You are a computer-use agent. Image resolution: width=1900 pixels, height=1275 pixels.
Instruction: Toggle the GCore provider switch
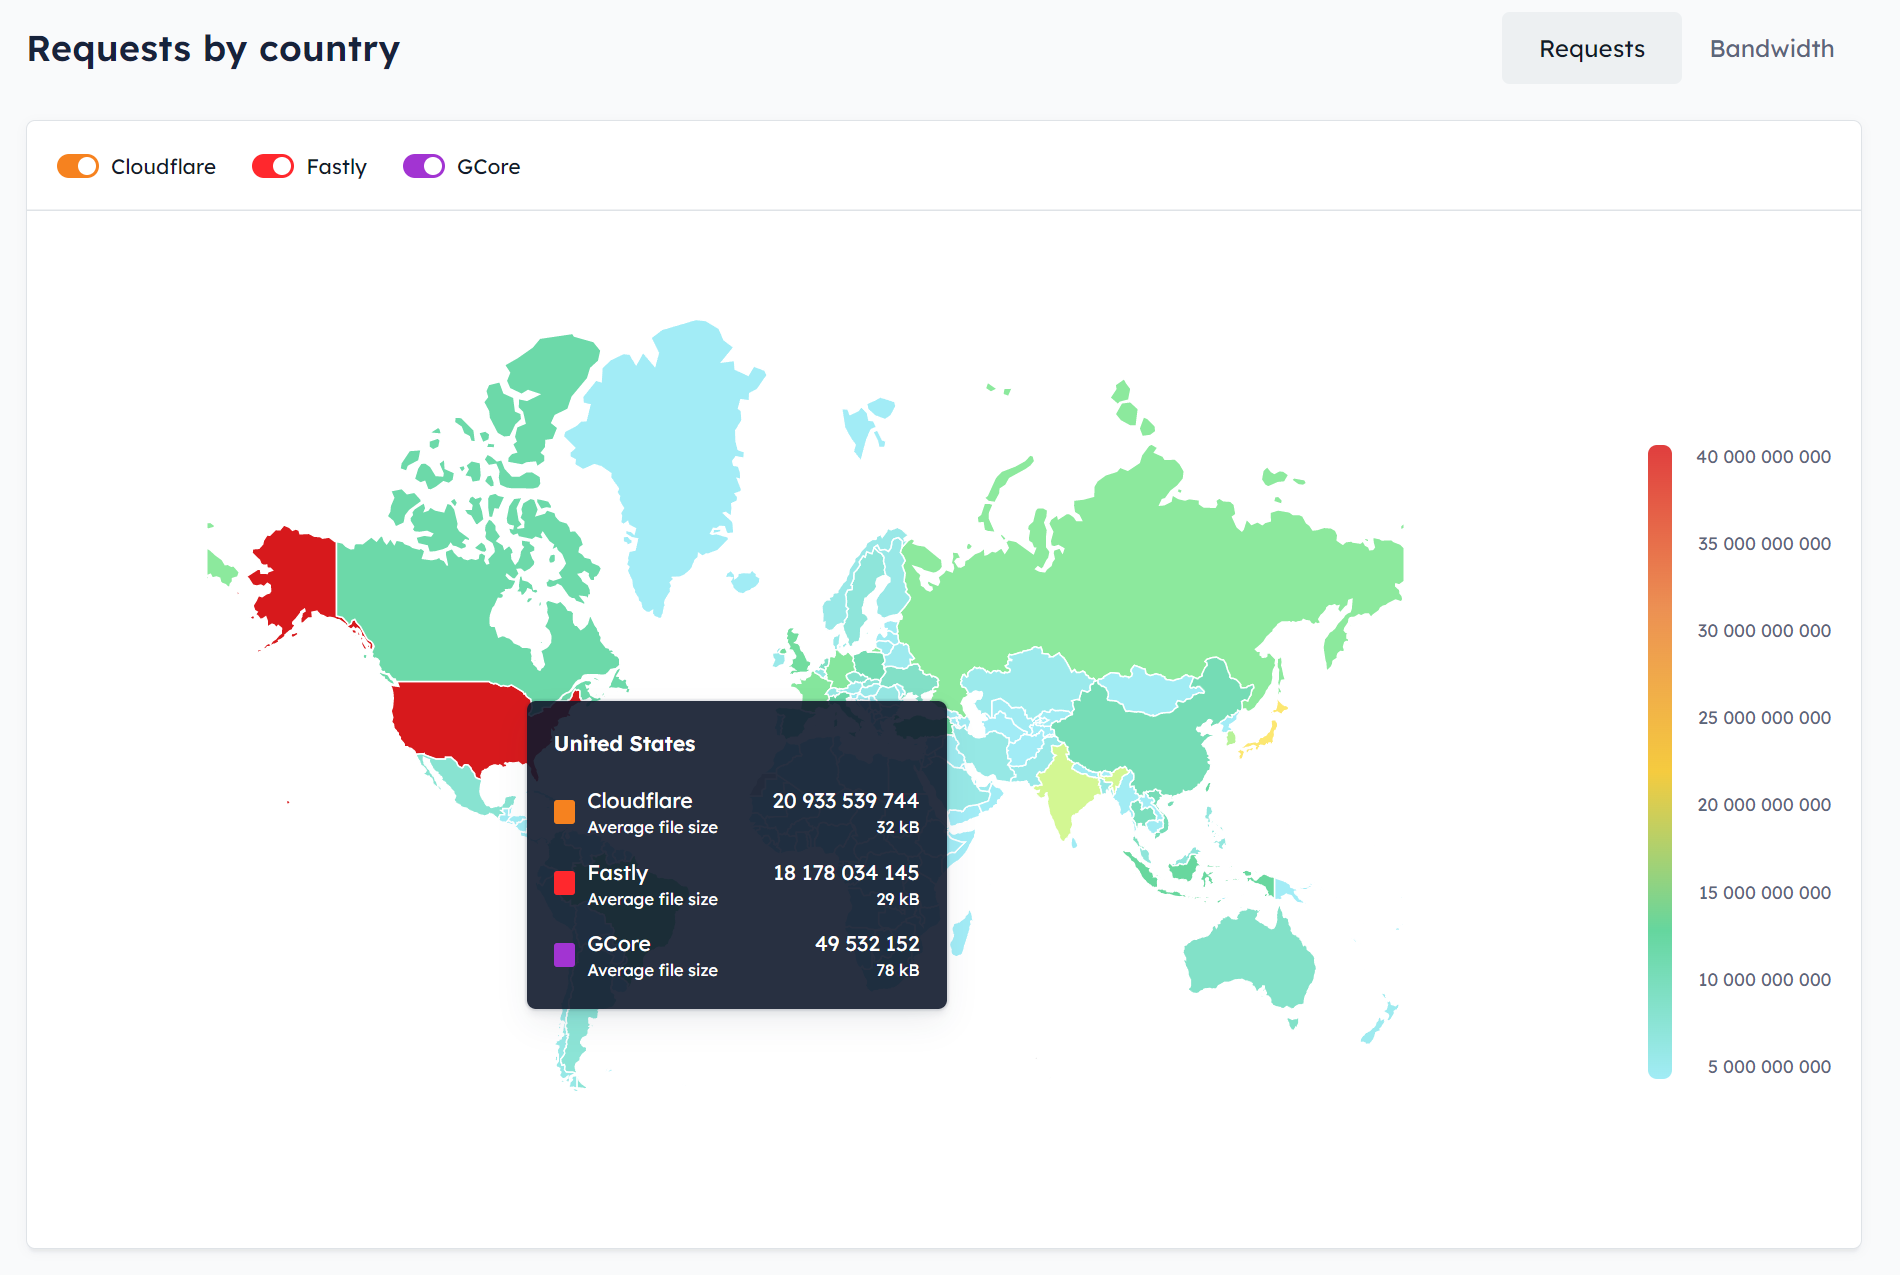coord(423,166)
